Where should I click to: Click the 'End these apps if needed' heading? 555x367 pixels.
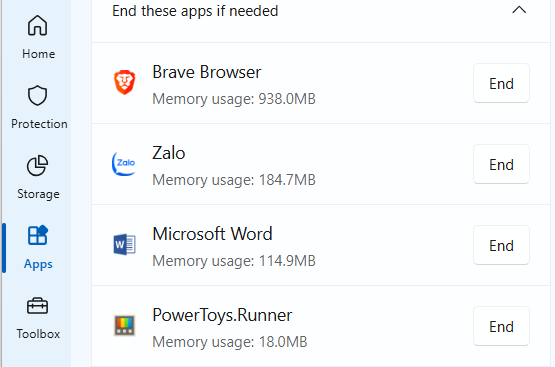click(x=195, y=11)
